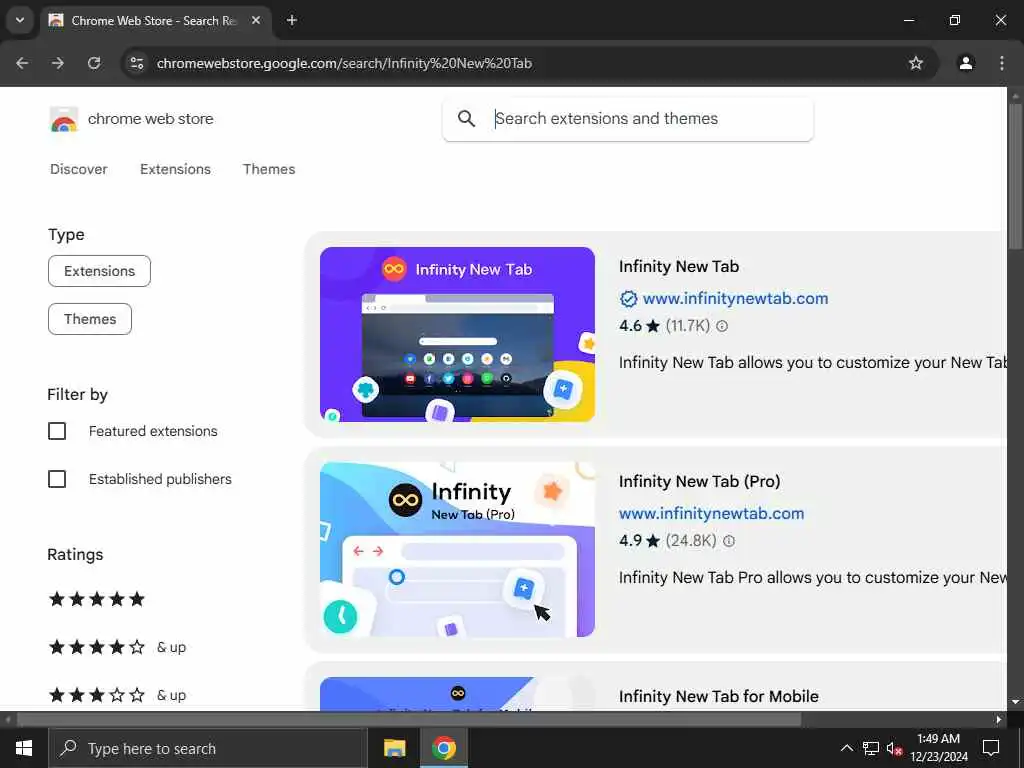Open the Infinity New Tab extension title
Screen dimensions: 1024x768
679,266
